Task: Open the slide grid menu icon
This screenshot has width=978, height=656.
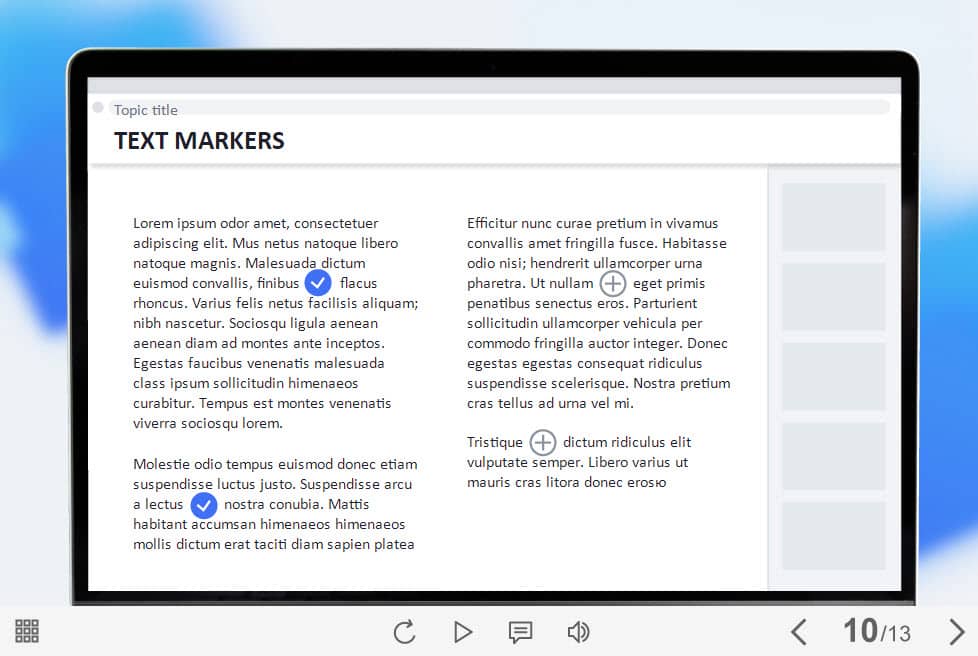Action: 27,631
